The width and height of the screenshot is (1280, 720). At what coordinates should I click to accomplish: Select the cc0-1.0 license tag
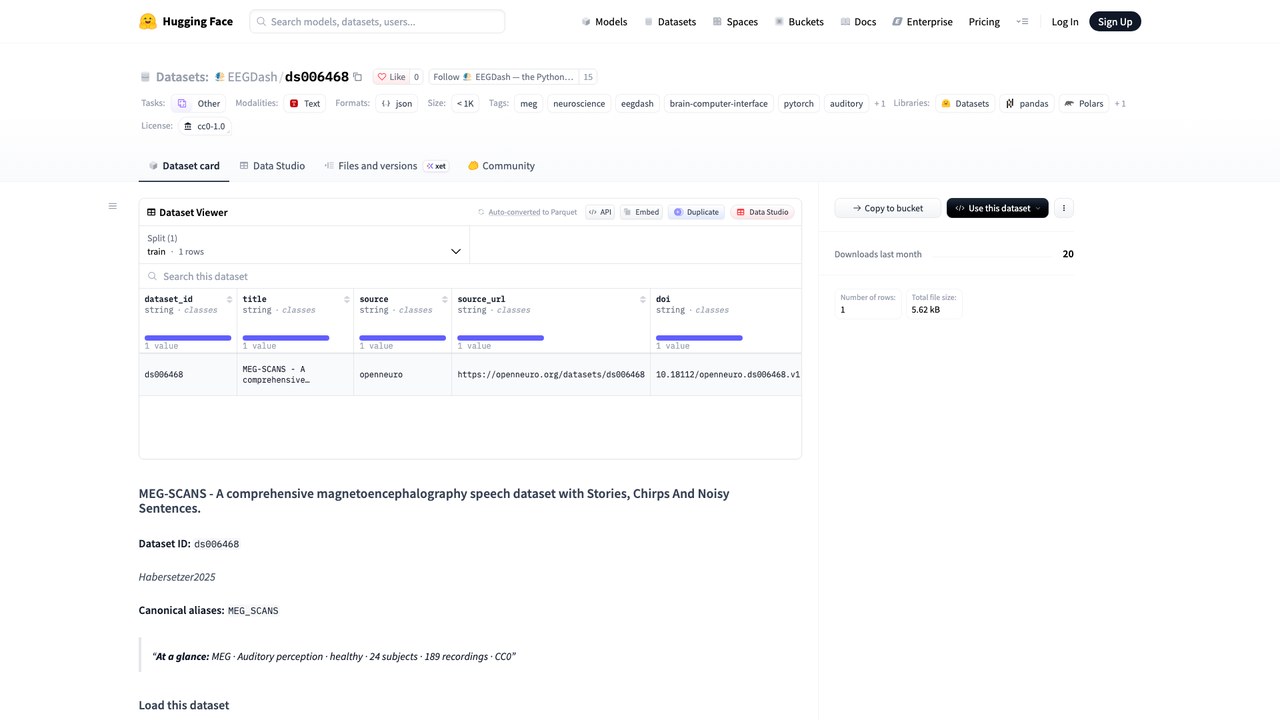(x=205, y=126)
